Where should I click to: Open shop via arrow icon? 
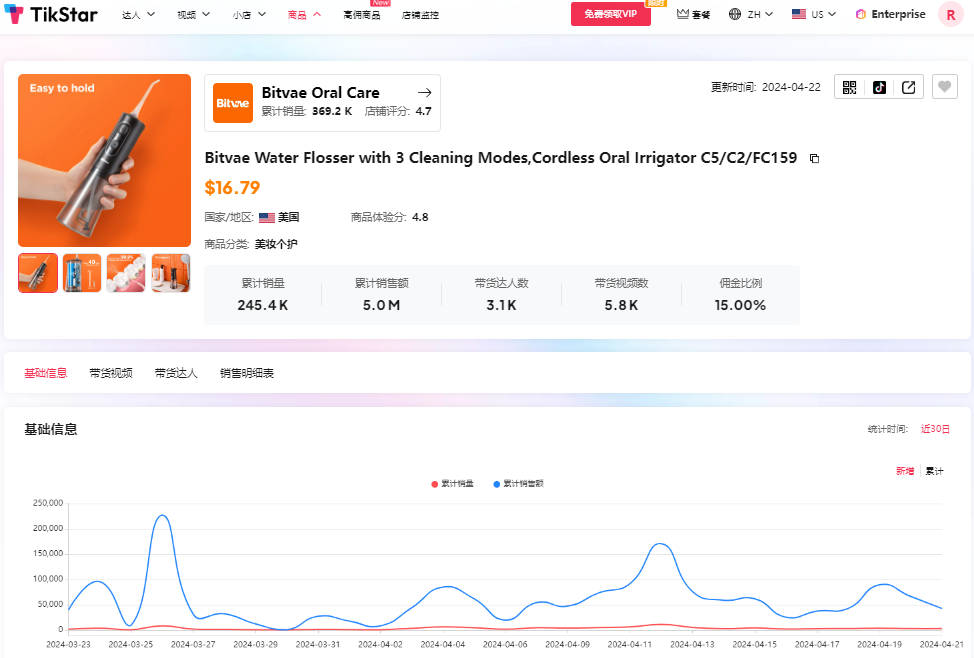pyautogui.click(x=424, y=93)
